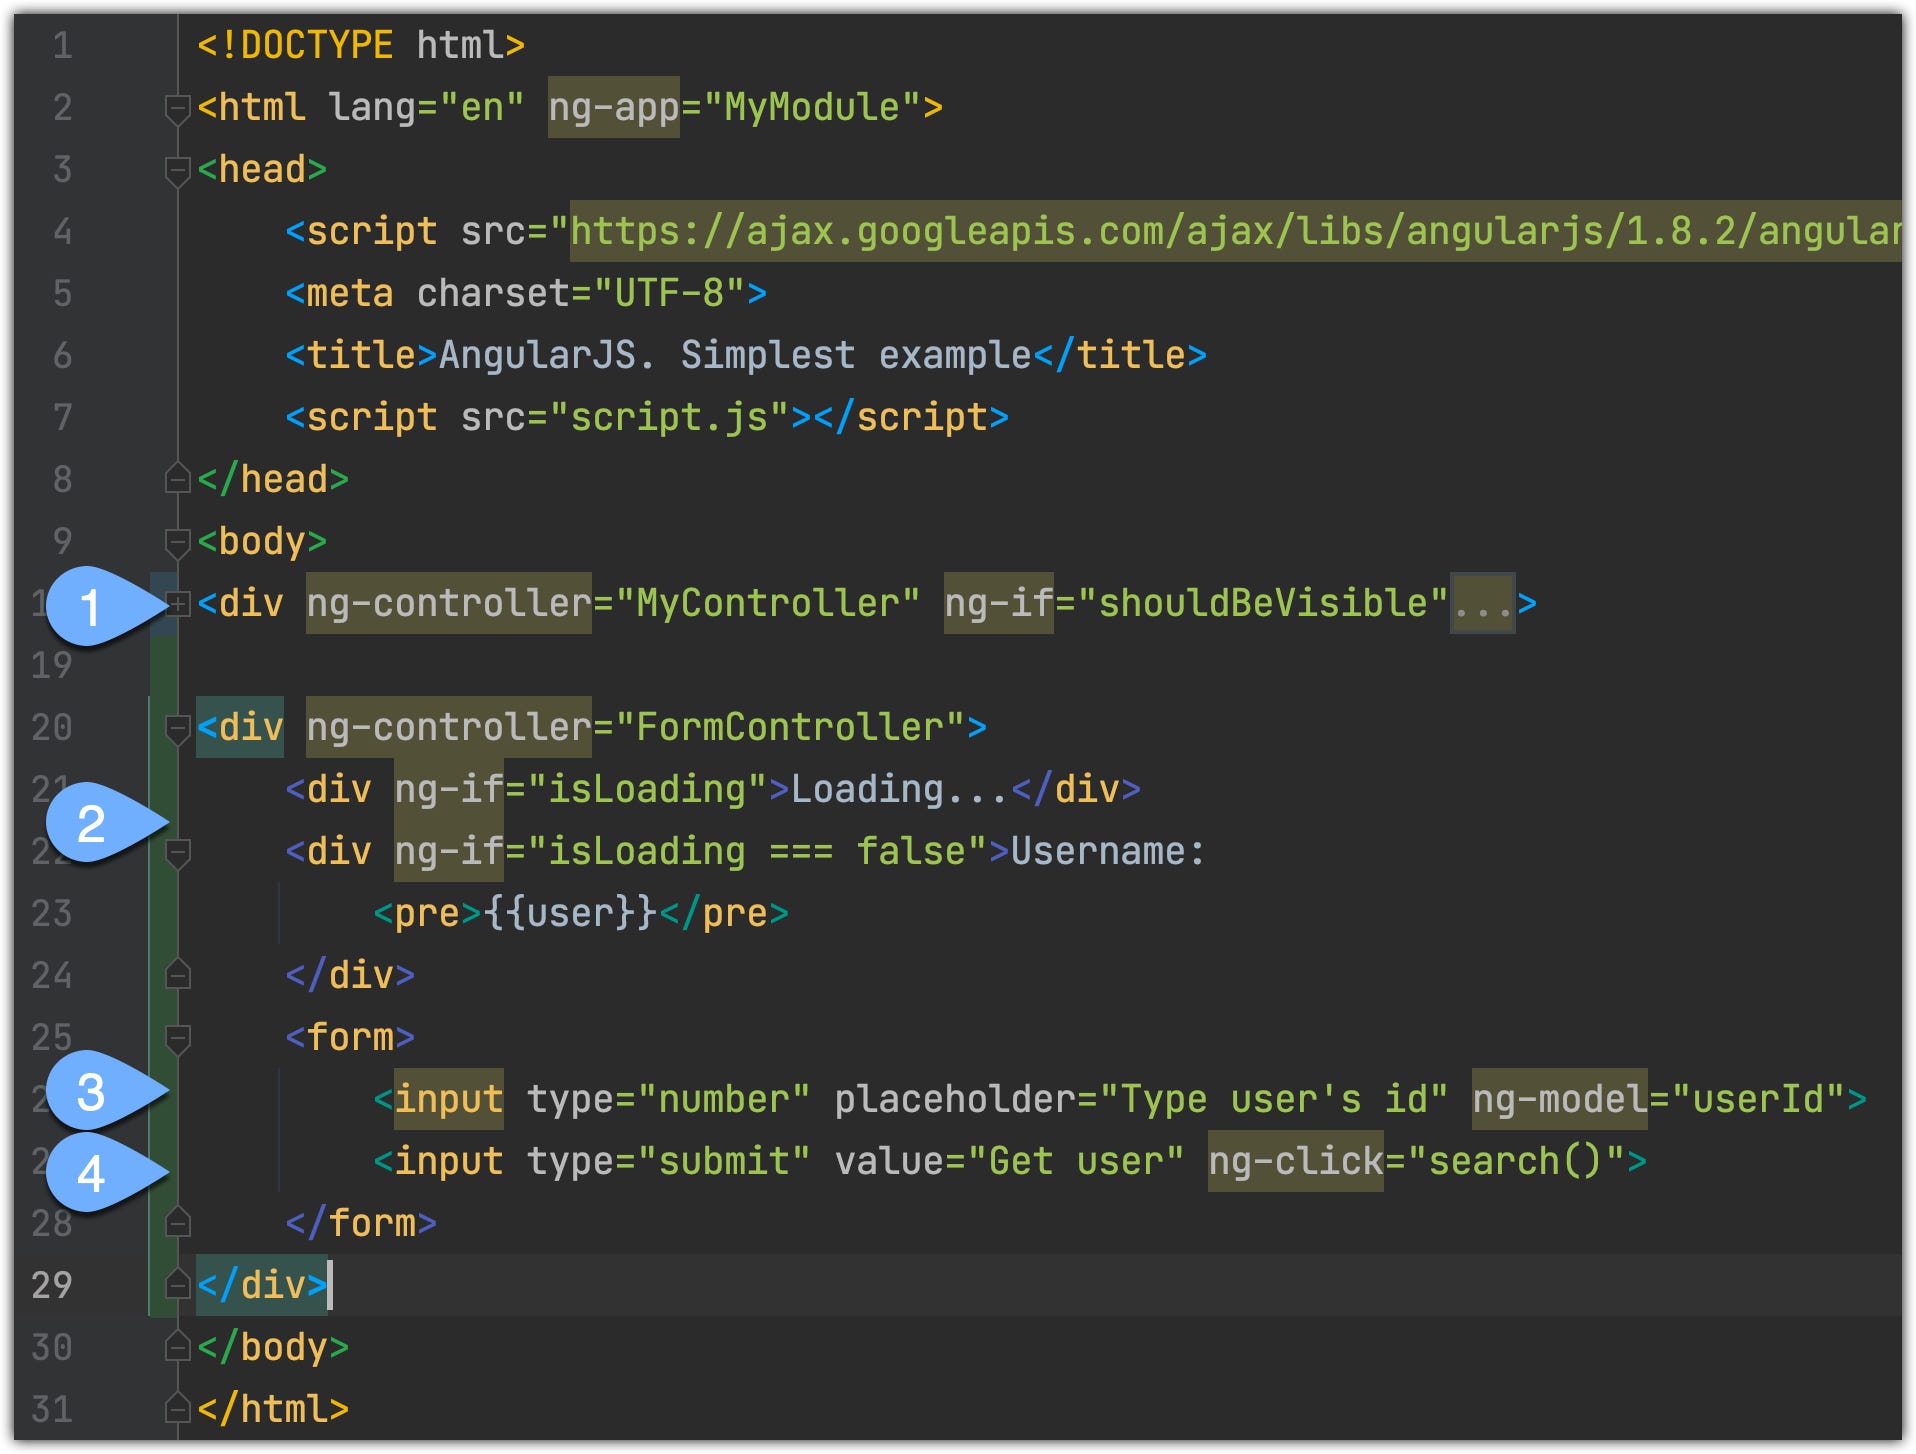Click fold end marker at closing form tag

(177, 1223)
